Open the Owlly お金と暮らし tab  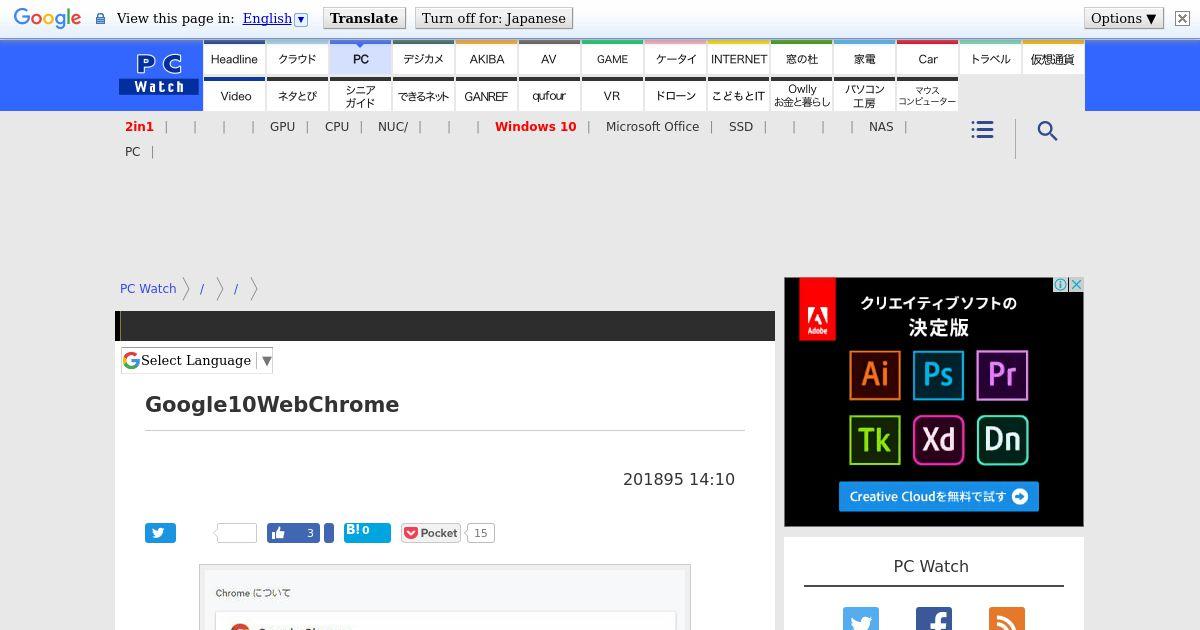(801, 95)
